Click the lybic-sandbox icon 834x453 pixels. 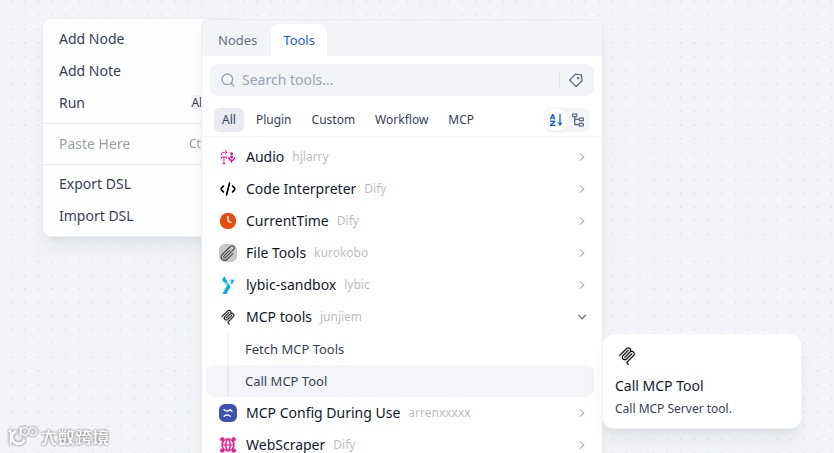coord(228,285)
